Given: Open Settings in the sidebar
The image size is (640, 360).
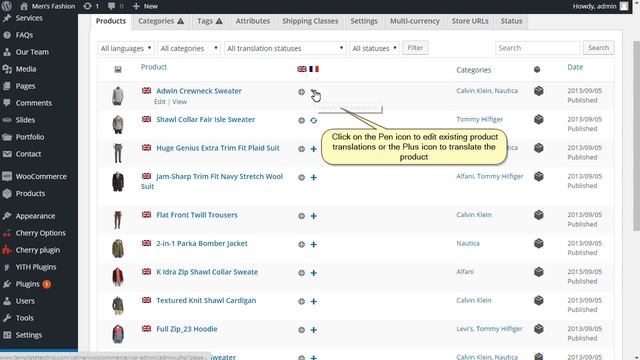Looking at the screenshot, I should tap(29, 335).
